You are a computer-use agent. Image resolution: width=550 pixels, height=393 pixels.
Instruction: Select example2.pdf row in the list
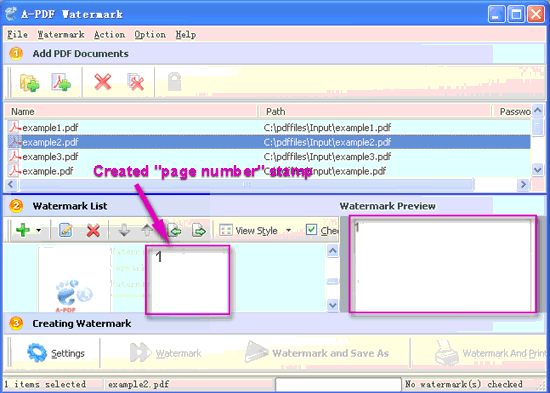(x=269, y=142)
